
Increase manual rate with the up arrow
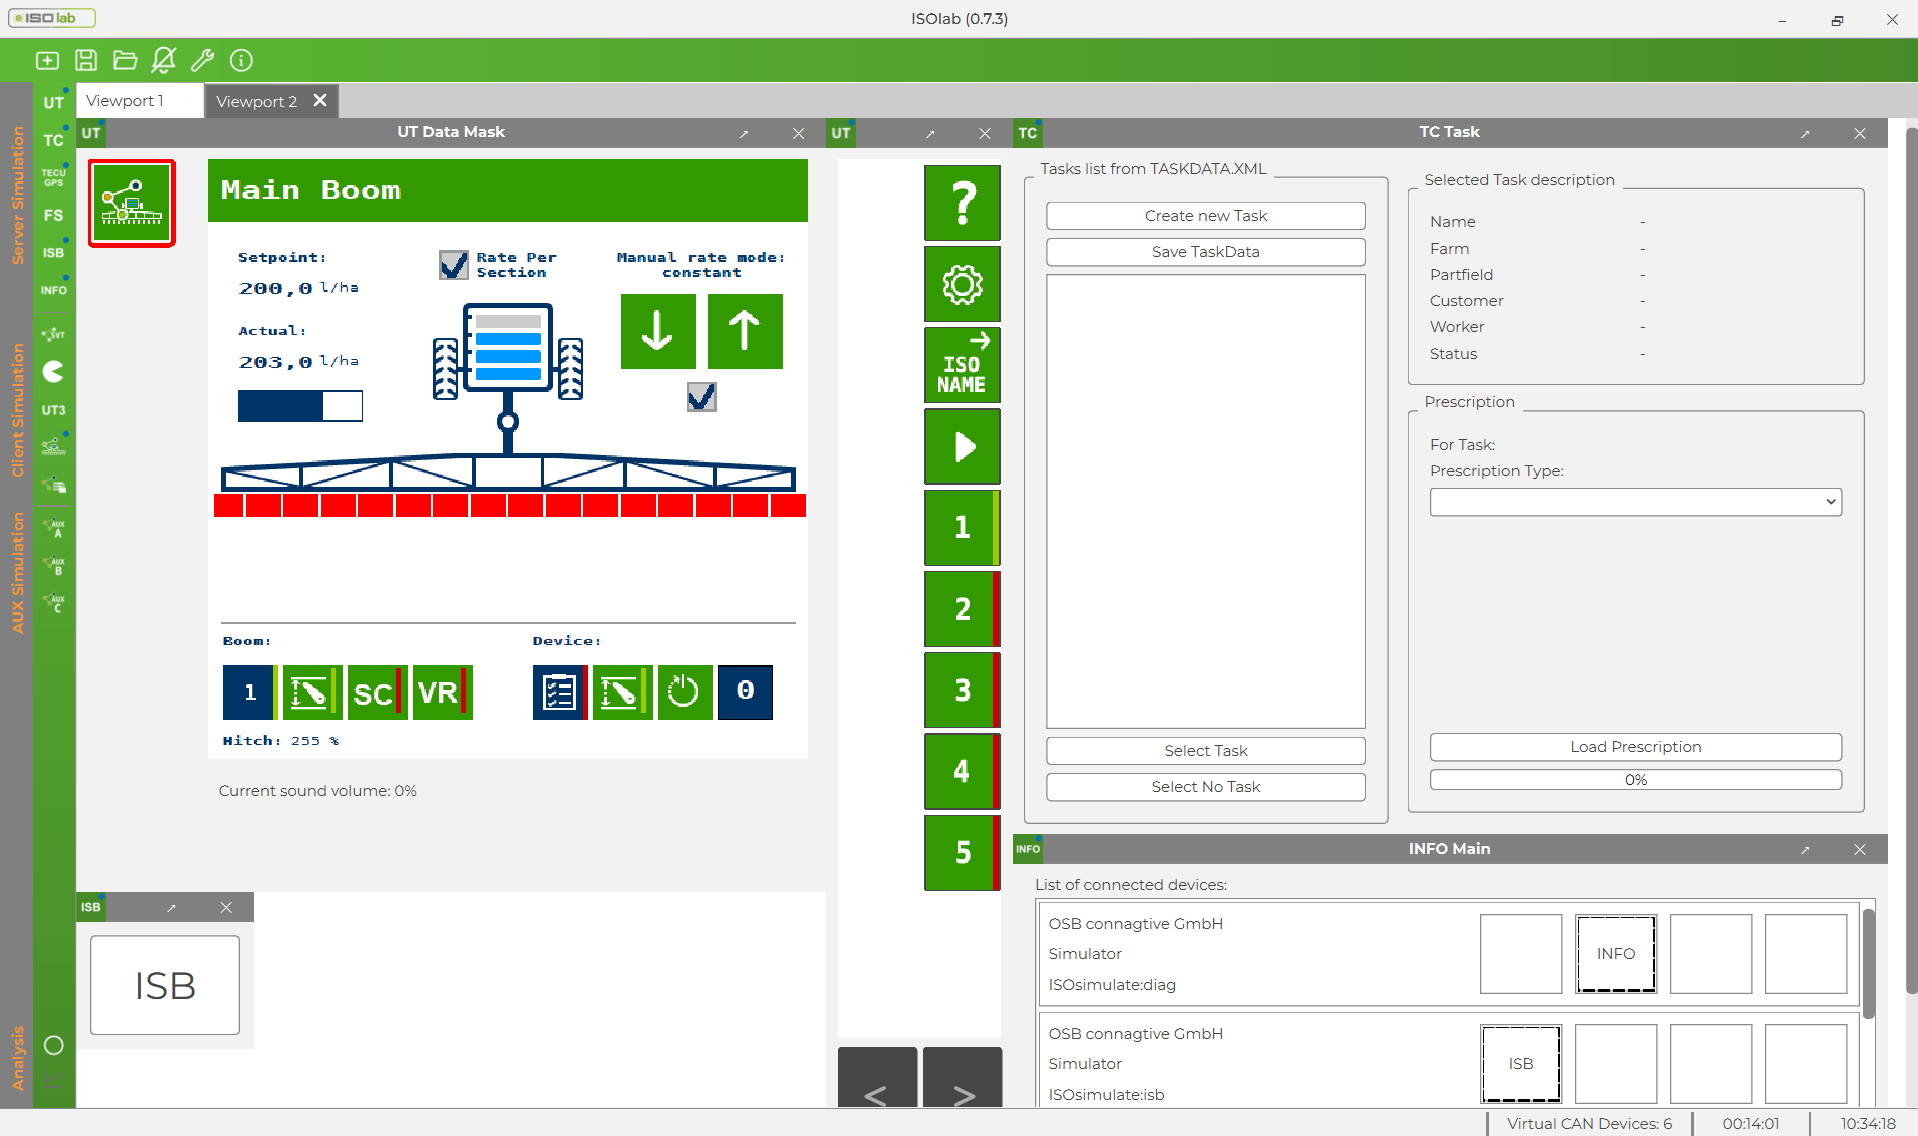745,332
